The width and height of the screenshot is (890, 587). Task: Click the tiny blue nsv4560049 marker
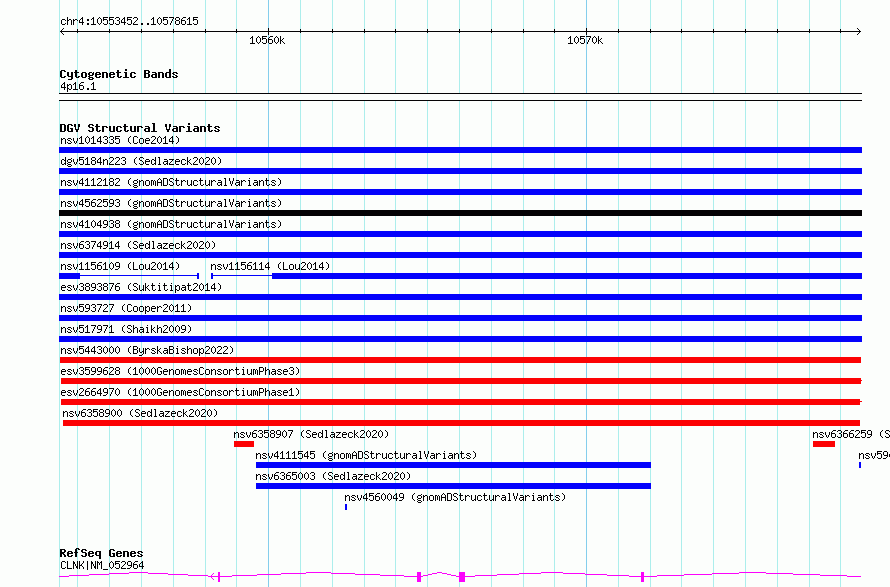(x=346, y=507)
